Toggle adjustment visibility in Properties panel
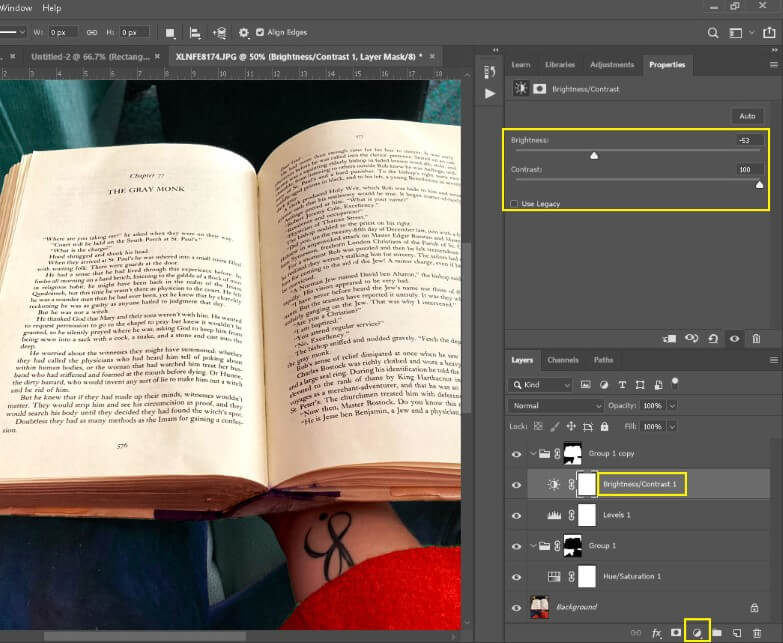The image size is (783, 643). [x=735, y=339]
